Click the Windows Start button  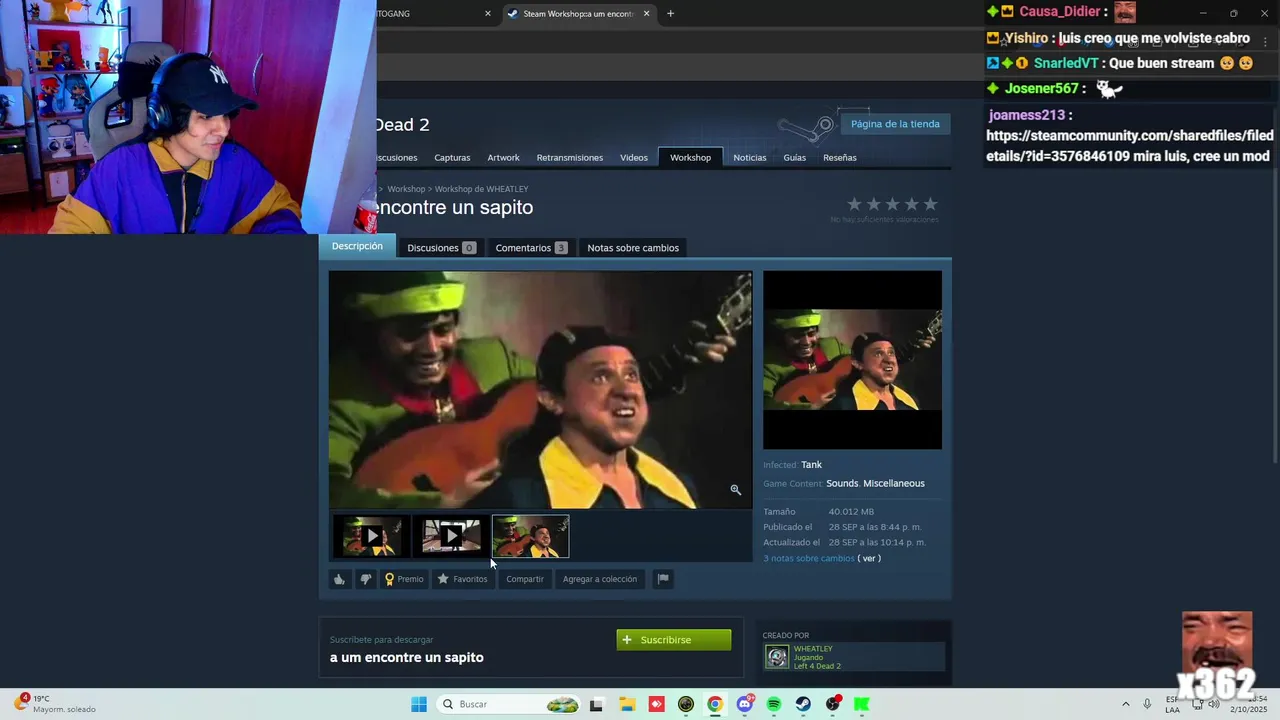click(419, 704)
